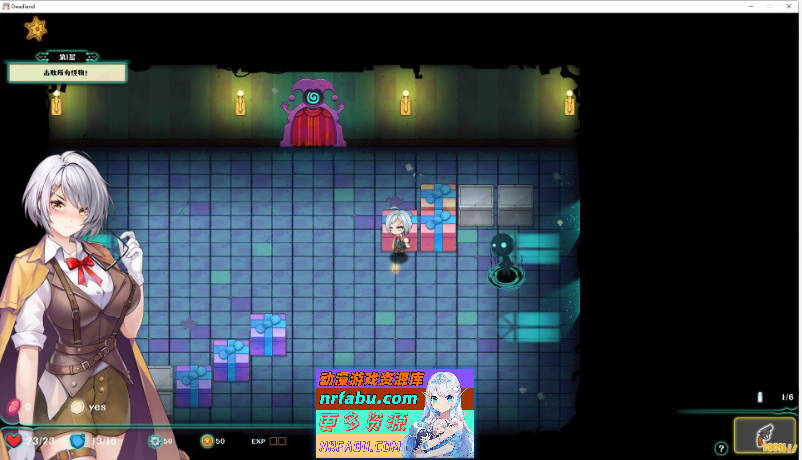Click the blue shield armor icon
The height and width of the screenshot is (460, 802).
[x=77, y=440]
